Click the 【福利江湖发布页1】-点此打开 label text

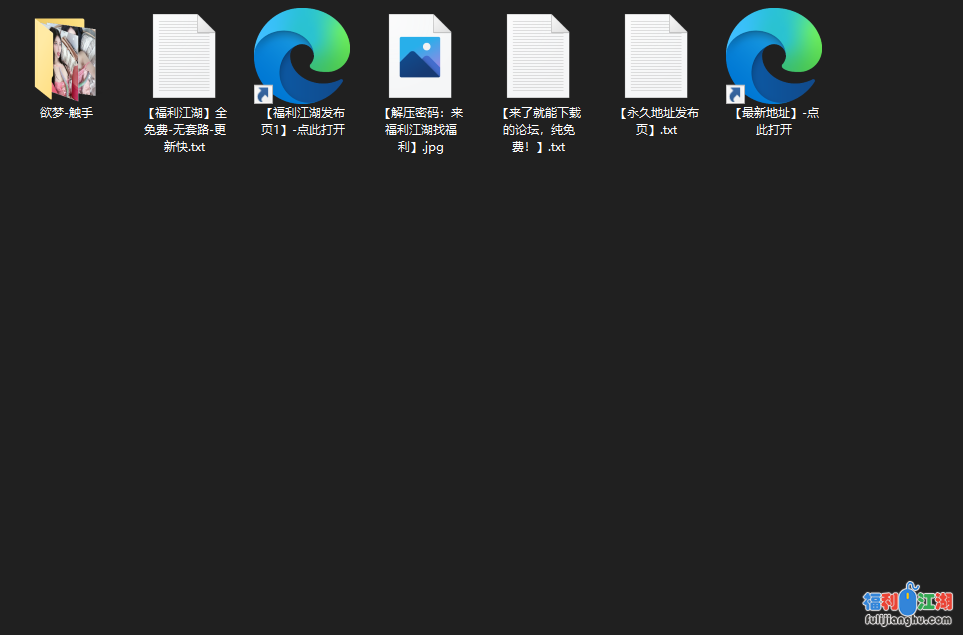[302, 121]
